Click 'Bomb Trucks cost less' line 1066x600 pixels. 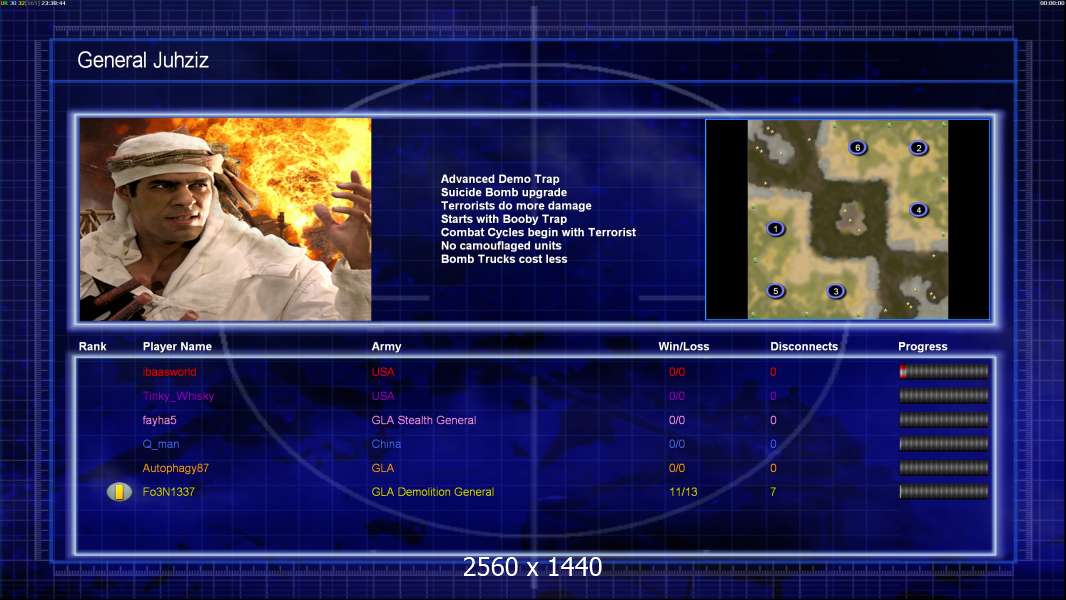point(504,259)
